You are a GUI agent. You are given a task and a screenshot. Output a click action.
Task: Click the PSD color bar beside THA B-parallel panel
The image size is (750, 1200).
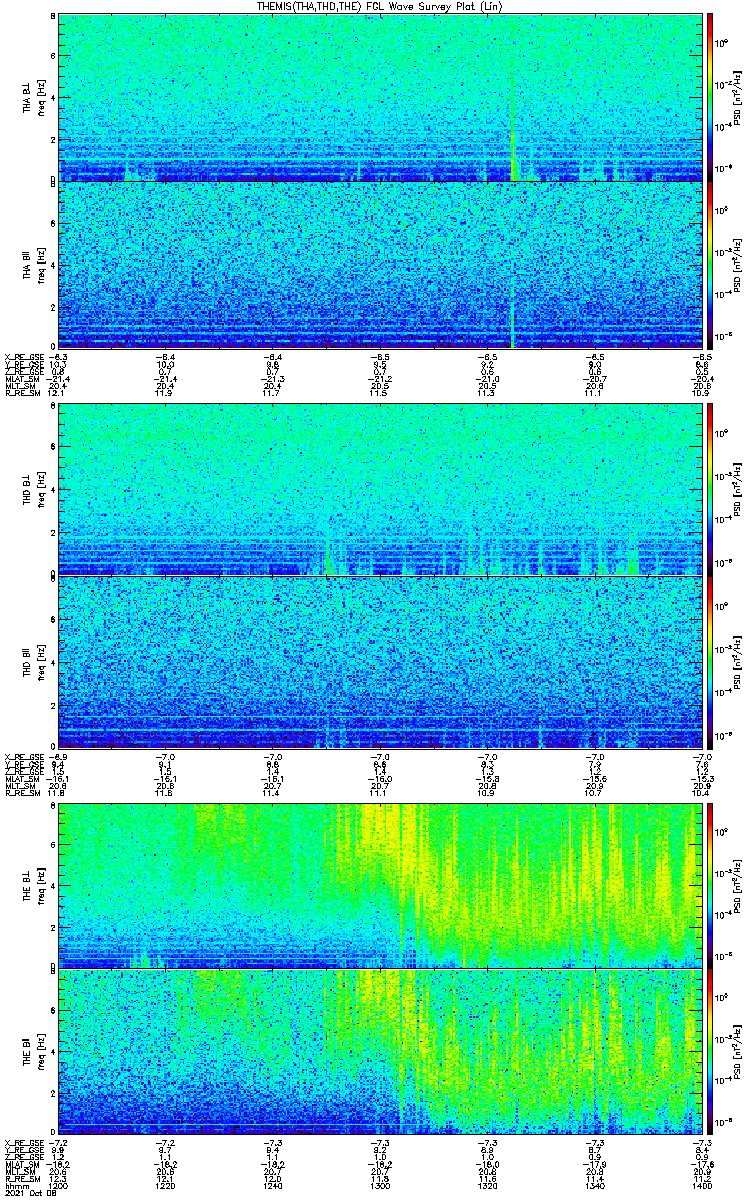point(711,264)
